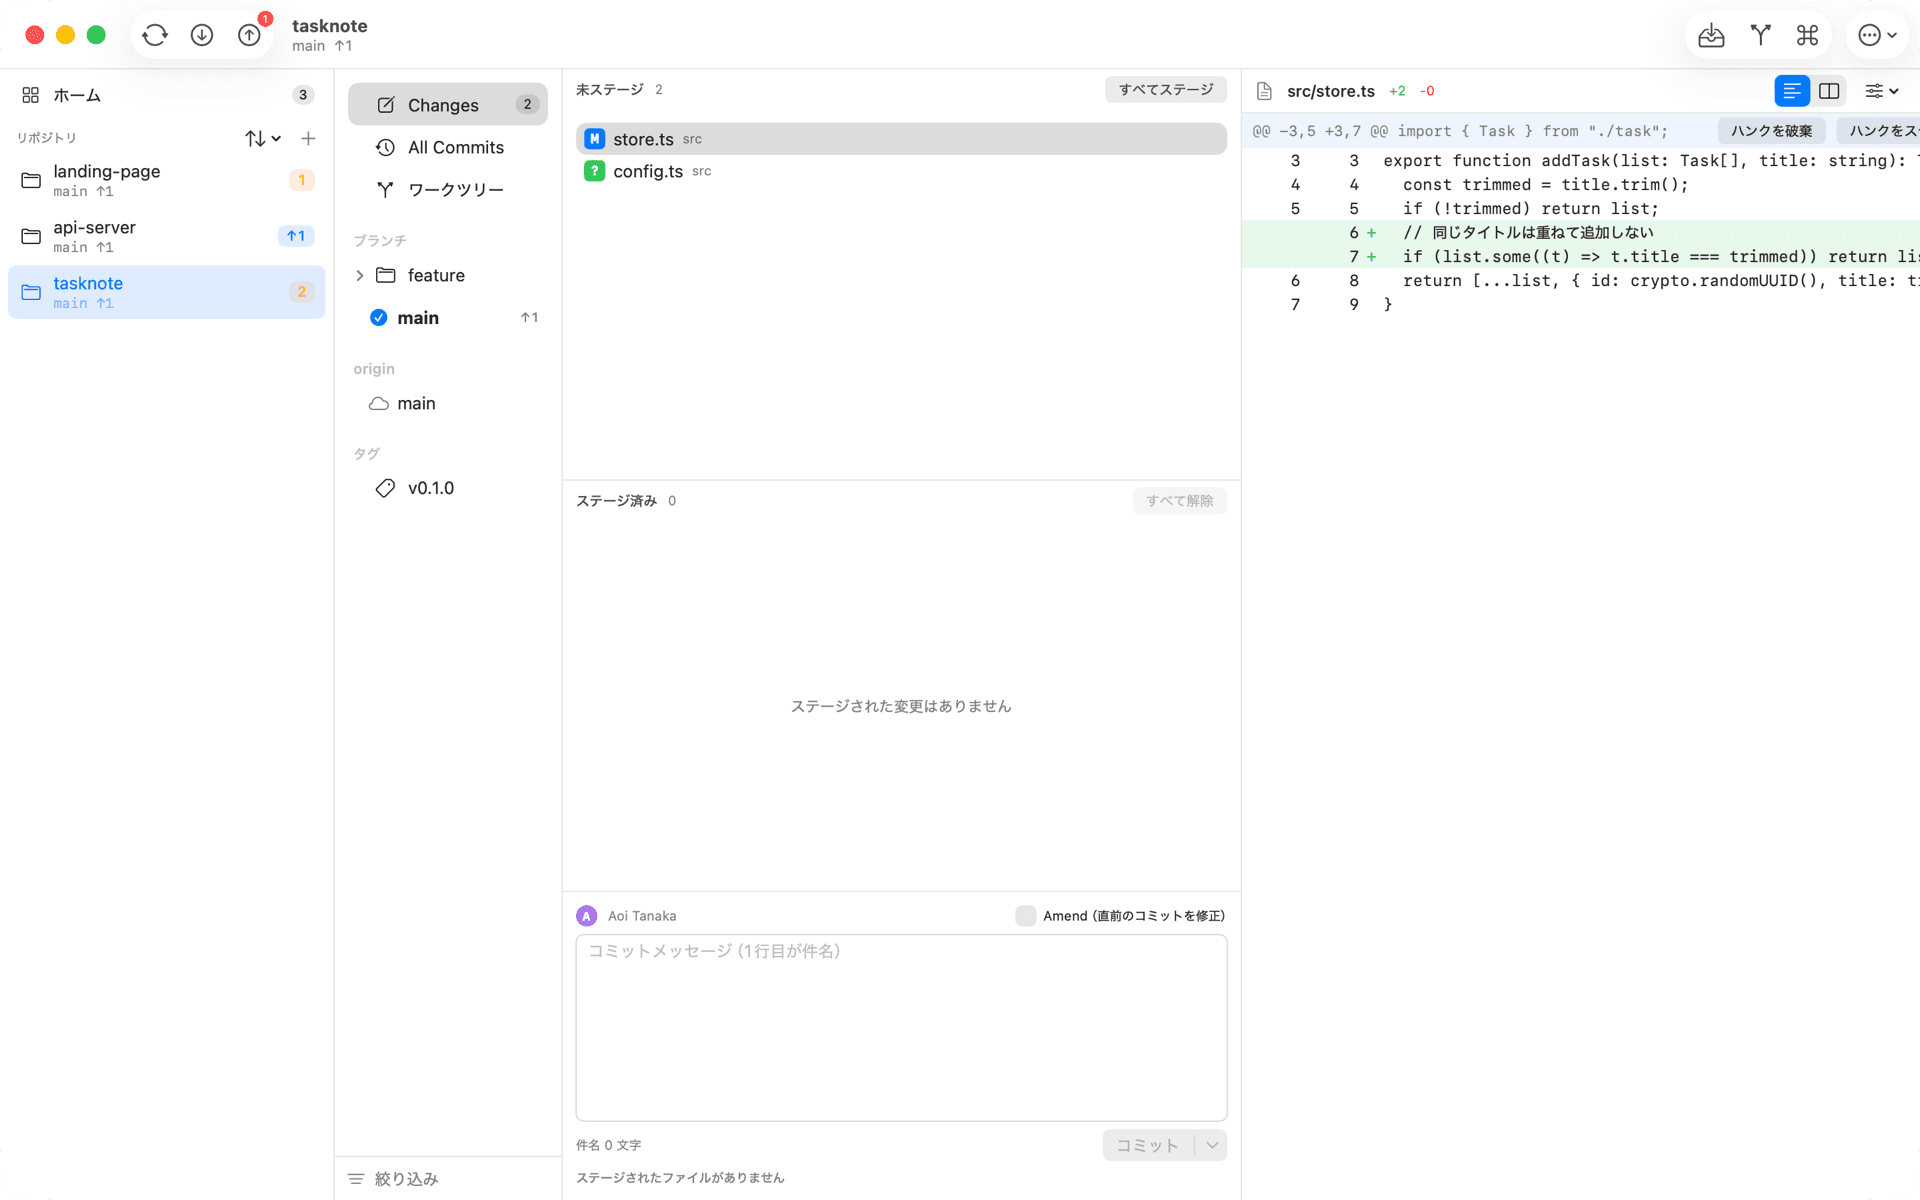This screenshot has height=1200, width=1920.
Task: Expand the feature branch folder
Action: click(x=360, y=276)
